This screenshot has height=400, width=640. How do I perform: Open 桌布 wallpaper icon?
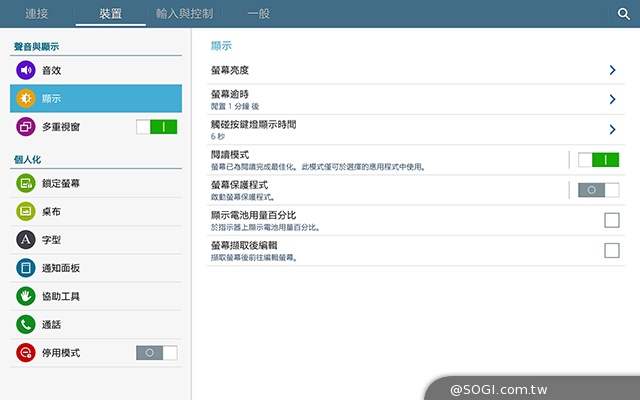click(25, 212)
